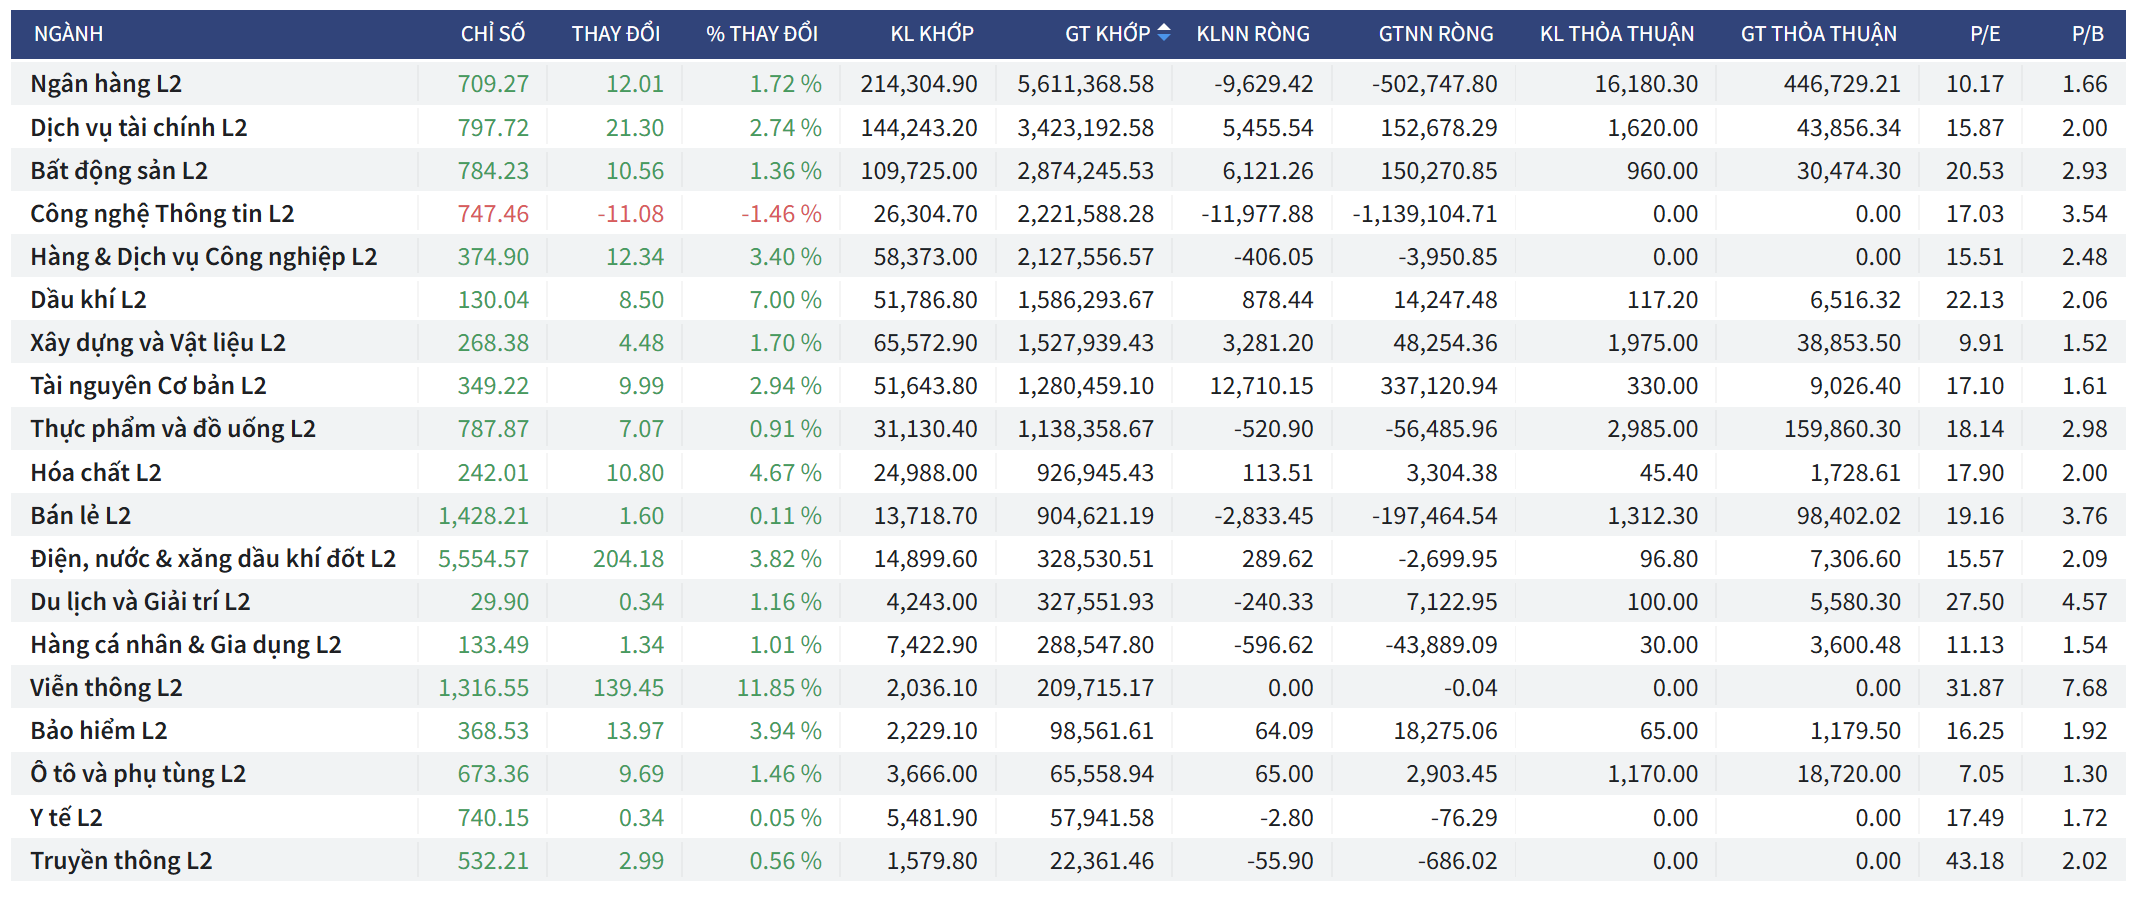The width and height of the screenshot is (2142, 901).
Task: Click the sort arrow icon beside GT KHỚP
Action: click(x=1163, y=33)
